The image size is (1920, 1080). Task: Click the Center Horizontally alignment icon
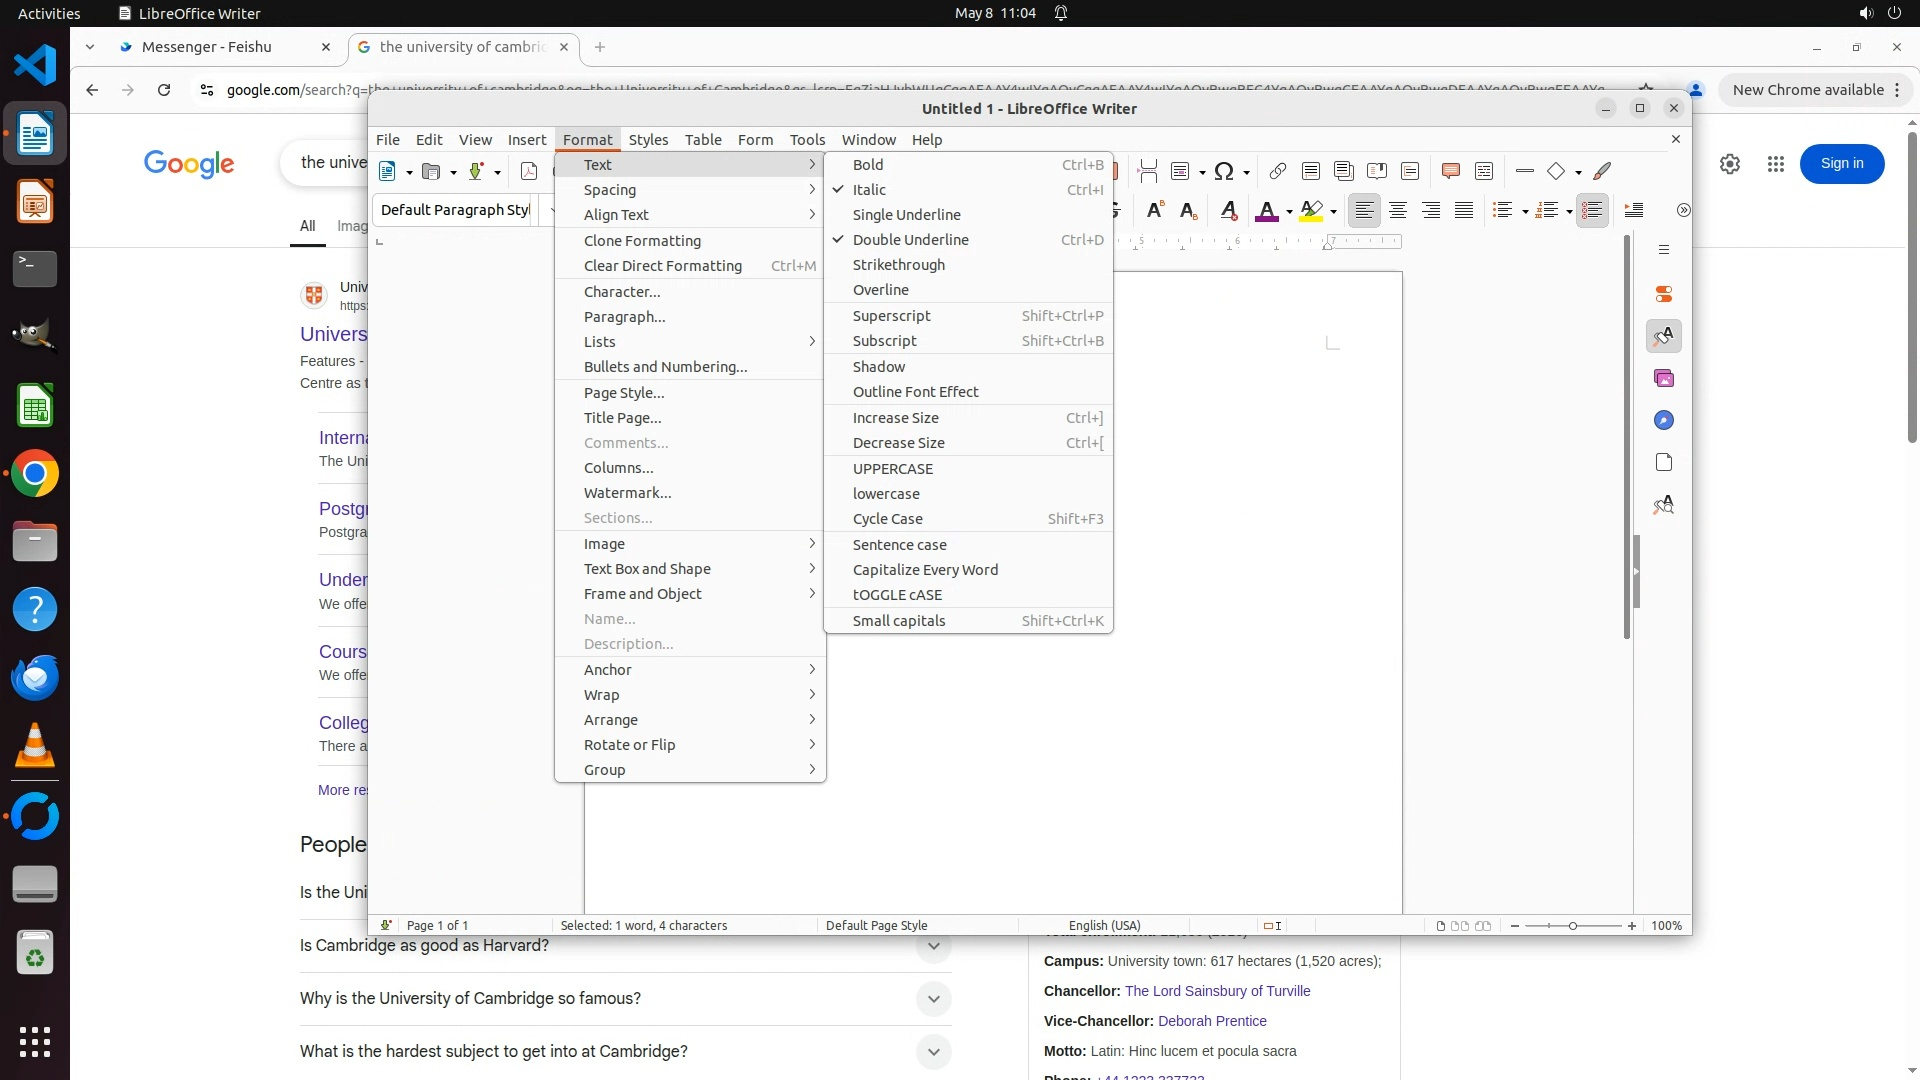click(1398, 210)
